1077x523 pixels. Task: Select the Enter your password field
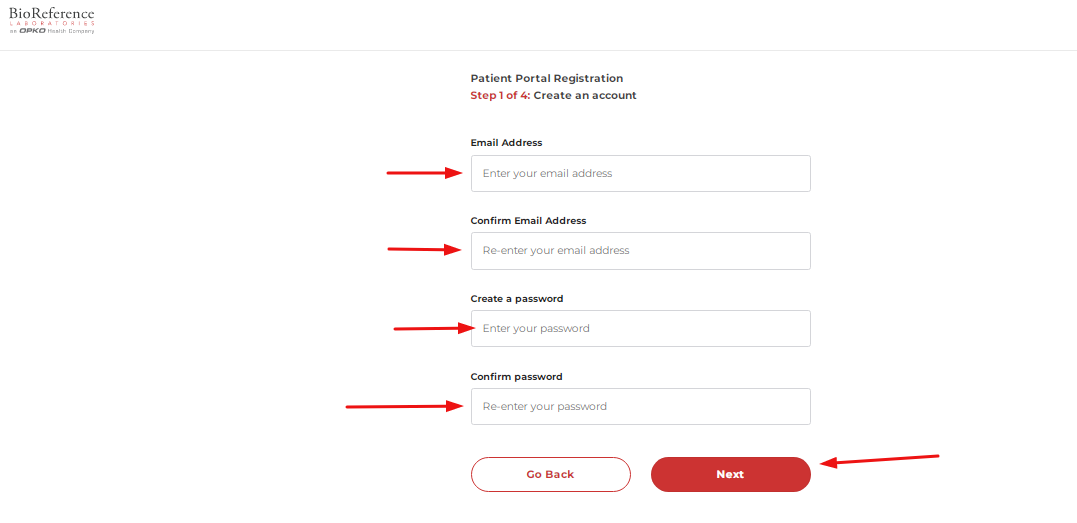[640, 329]
